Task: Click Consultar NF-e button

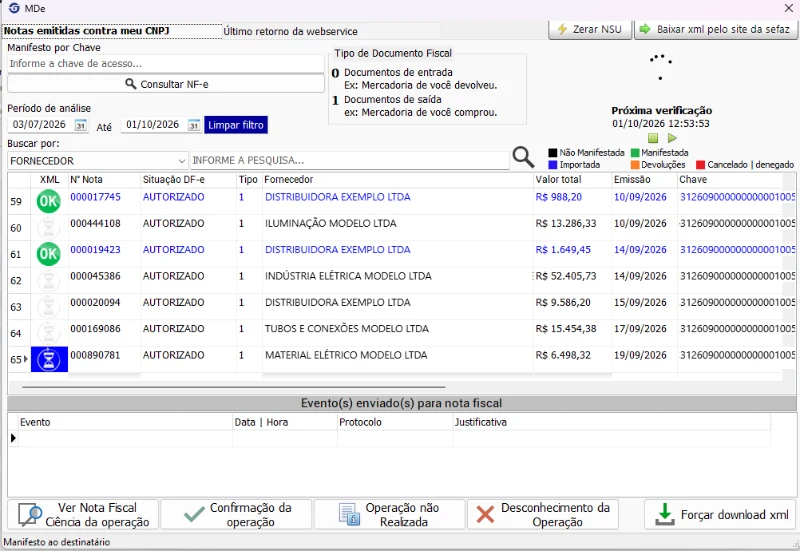Action: [166, 84]
